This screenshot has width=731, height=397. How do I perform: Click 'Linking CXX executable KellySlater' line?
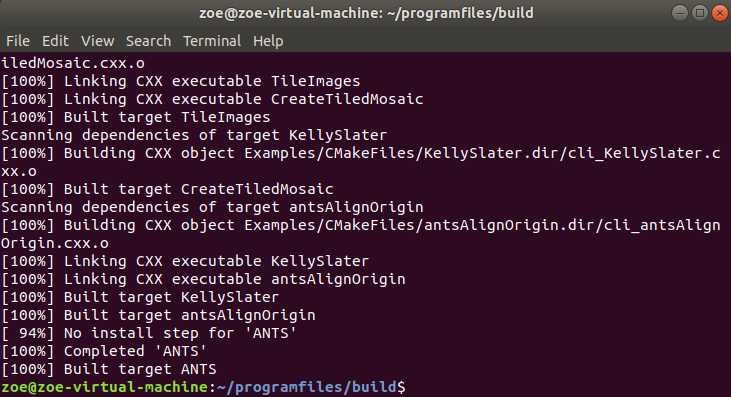(x=185, y=261)
